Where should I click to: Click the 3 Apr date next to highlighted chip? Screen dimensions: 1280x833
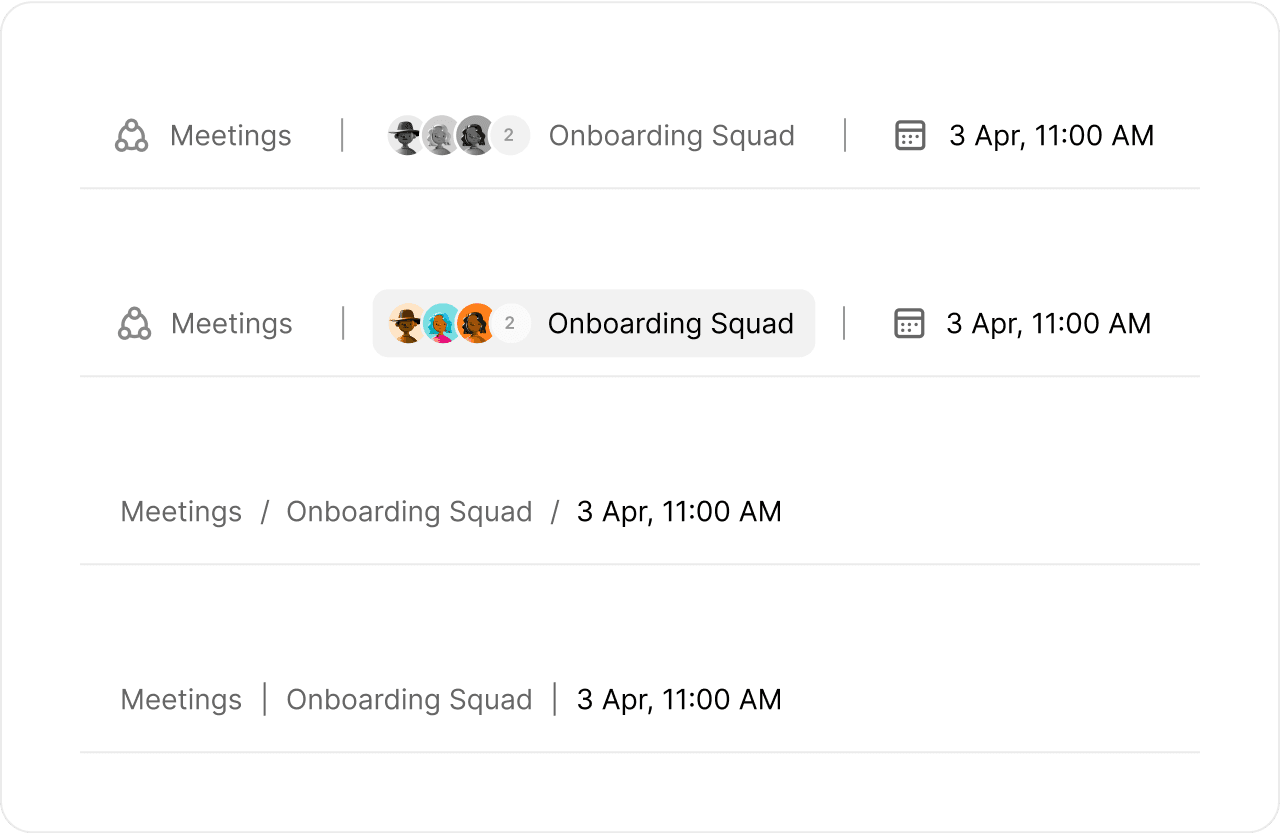coord(1048,324)
